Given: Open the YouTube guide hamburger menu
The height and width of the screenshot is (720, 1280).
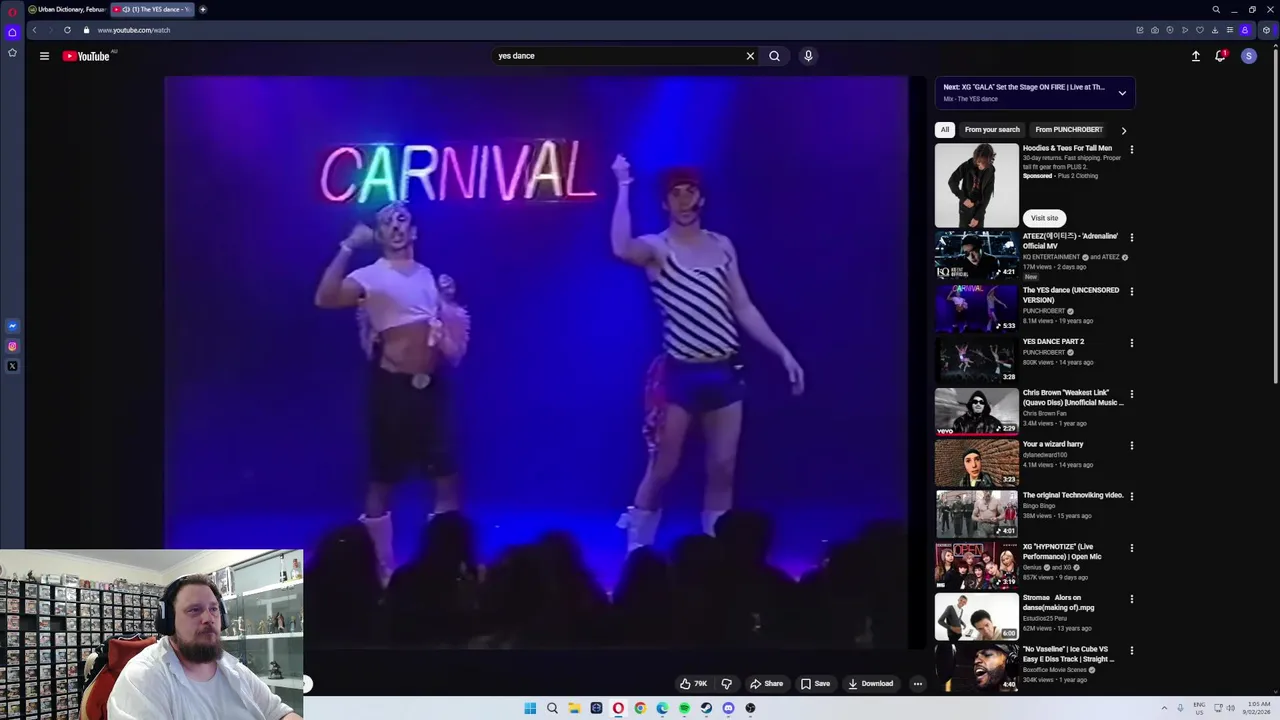Looking at the screenshot, I should click(44, 56).
